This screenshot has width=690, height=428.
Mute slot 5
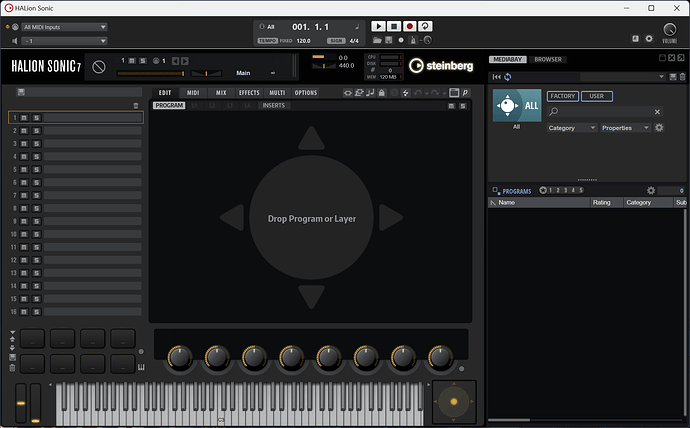[24, 170]
